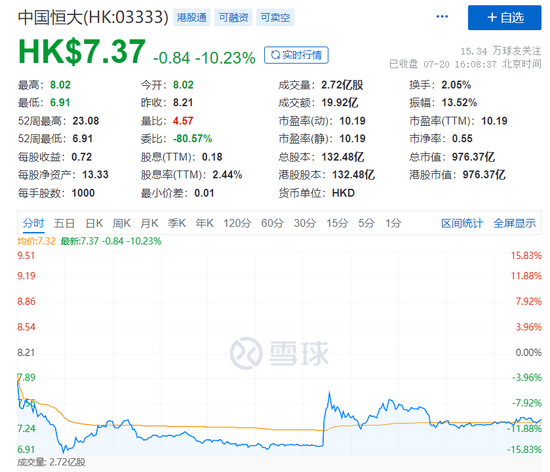Select the 可卖空 tag
The width and height of the screenshot is (550, 472).
[x=275, y=18]
